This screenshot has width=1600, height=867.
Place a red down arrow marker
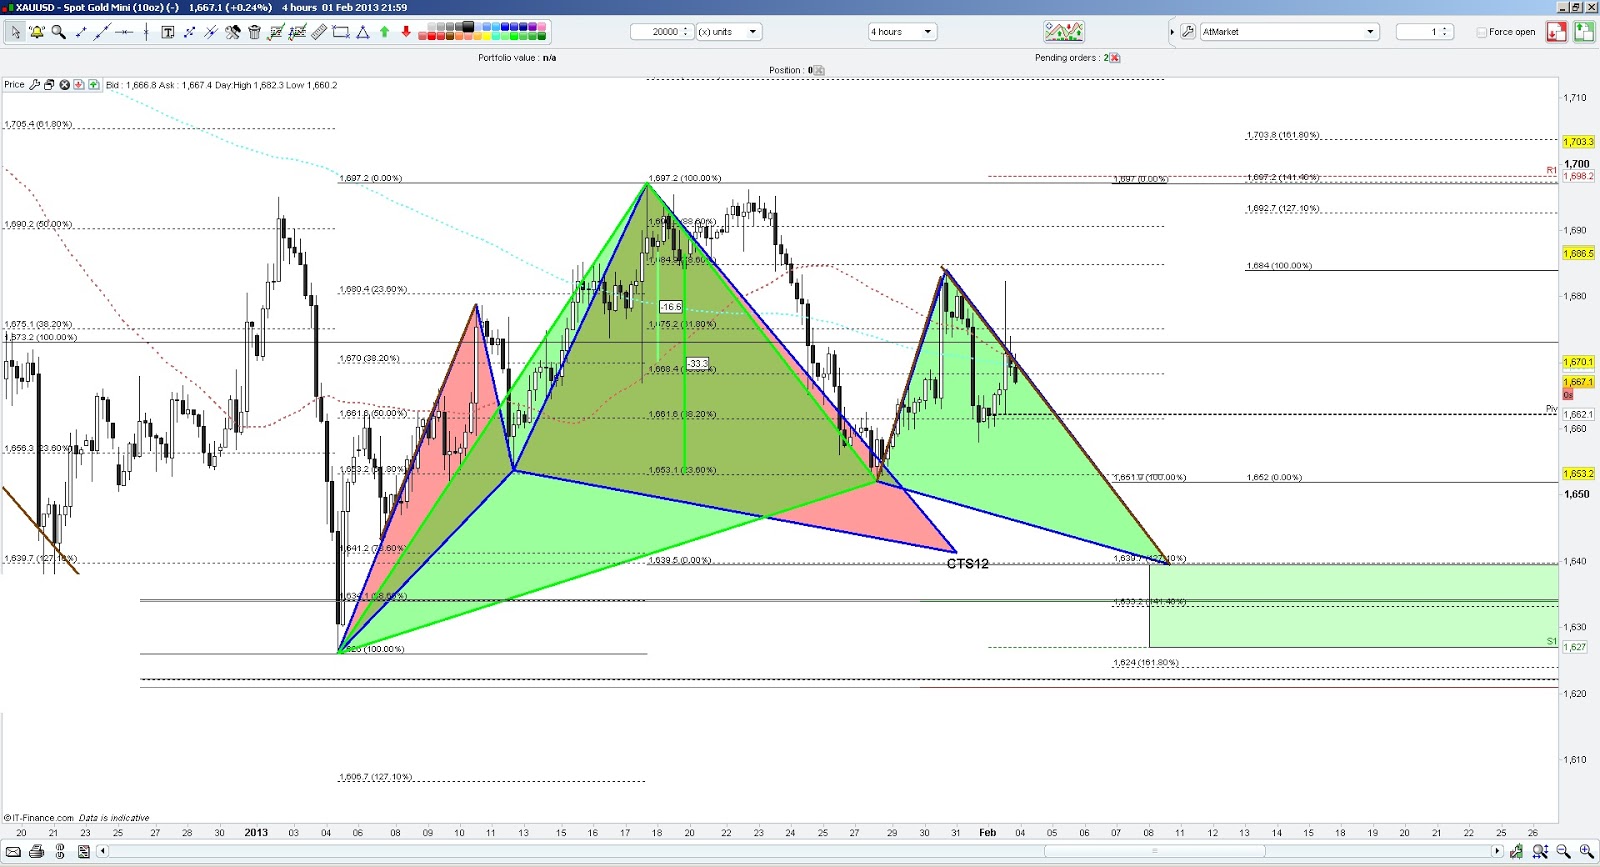coord(406,32)
